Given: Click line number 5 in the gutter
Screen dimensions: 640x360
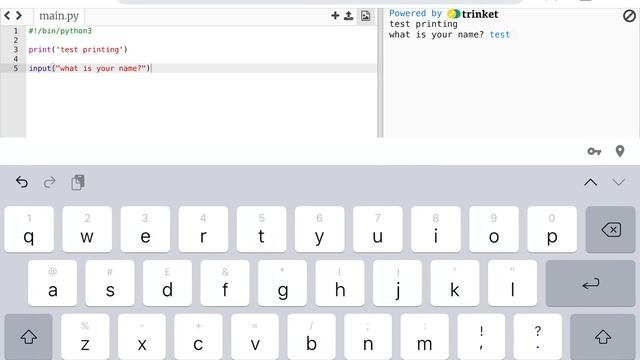Looking at the screenshot, I should click(16, 68).
